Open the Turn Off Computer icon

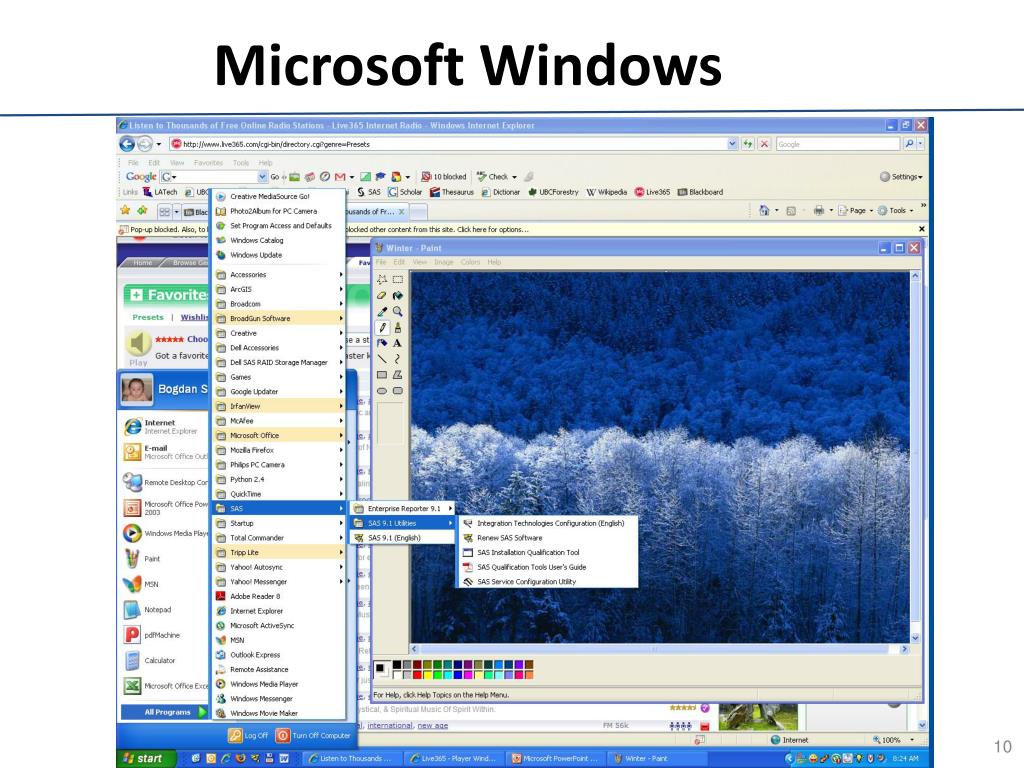tap(283, 735)
